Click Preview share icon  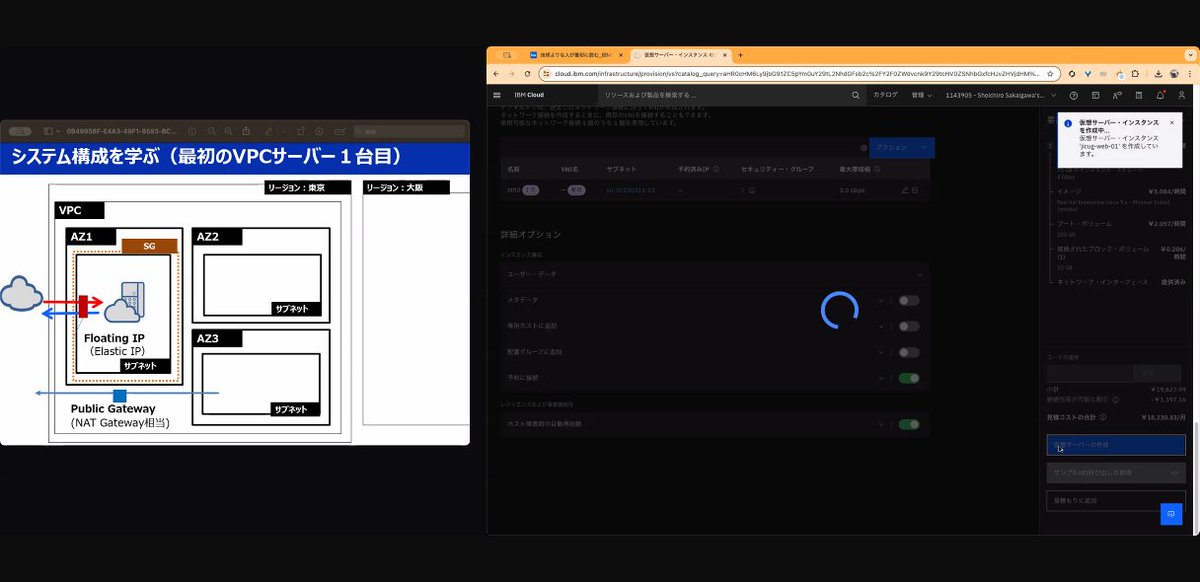(x=246, y=131)
